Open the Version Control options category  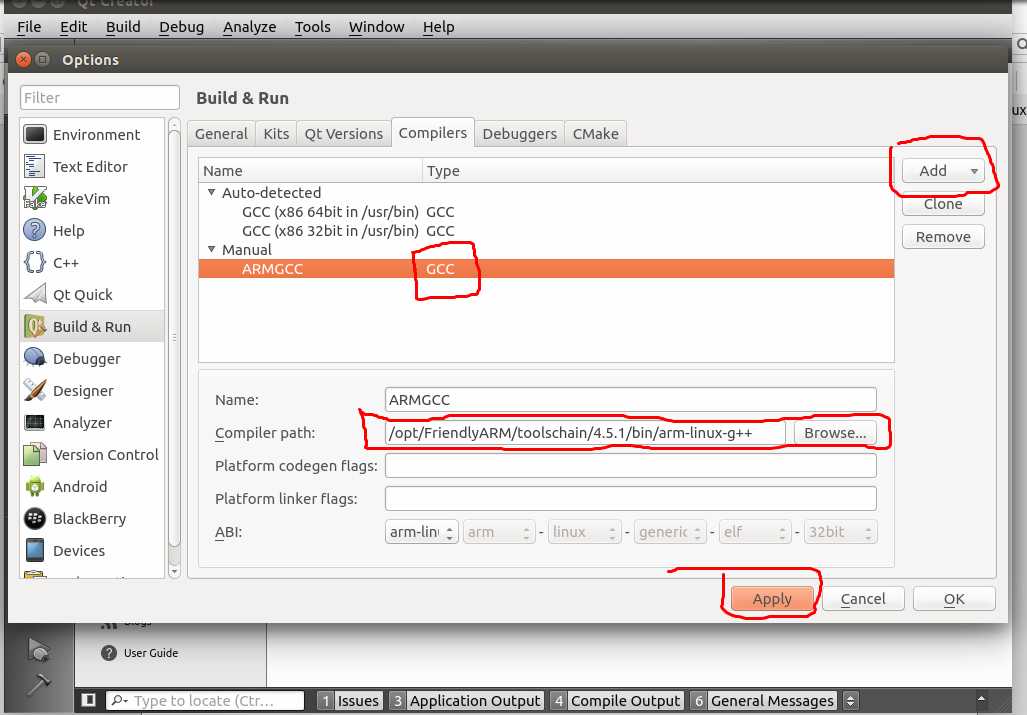(92, 454)
